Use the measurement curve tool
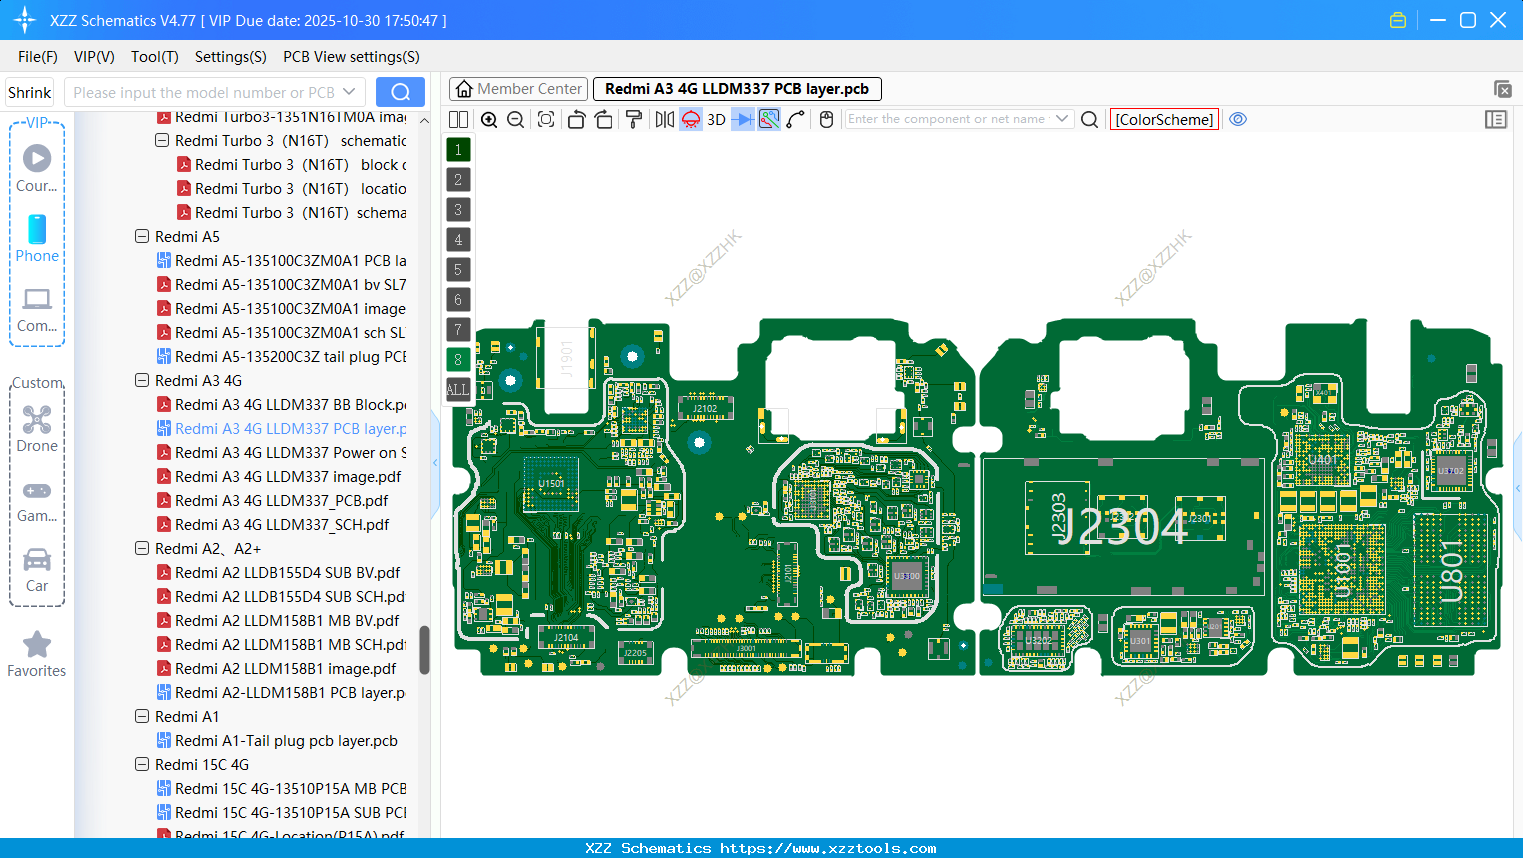1523x858 pixels. [x=796, y=118]
